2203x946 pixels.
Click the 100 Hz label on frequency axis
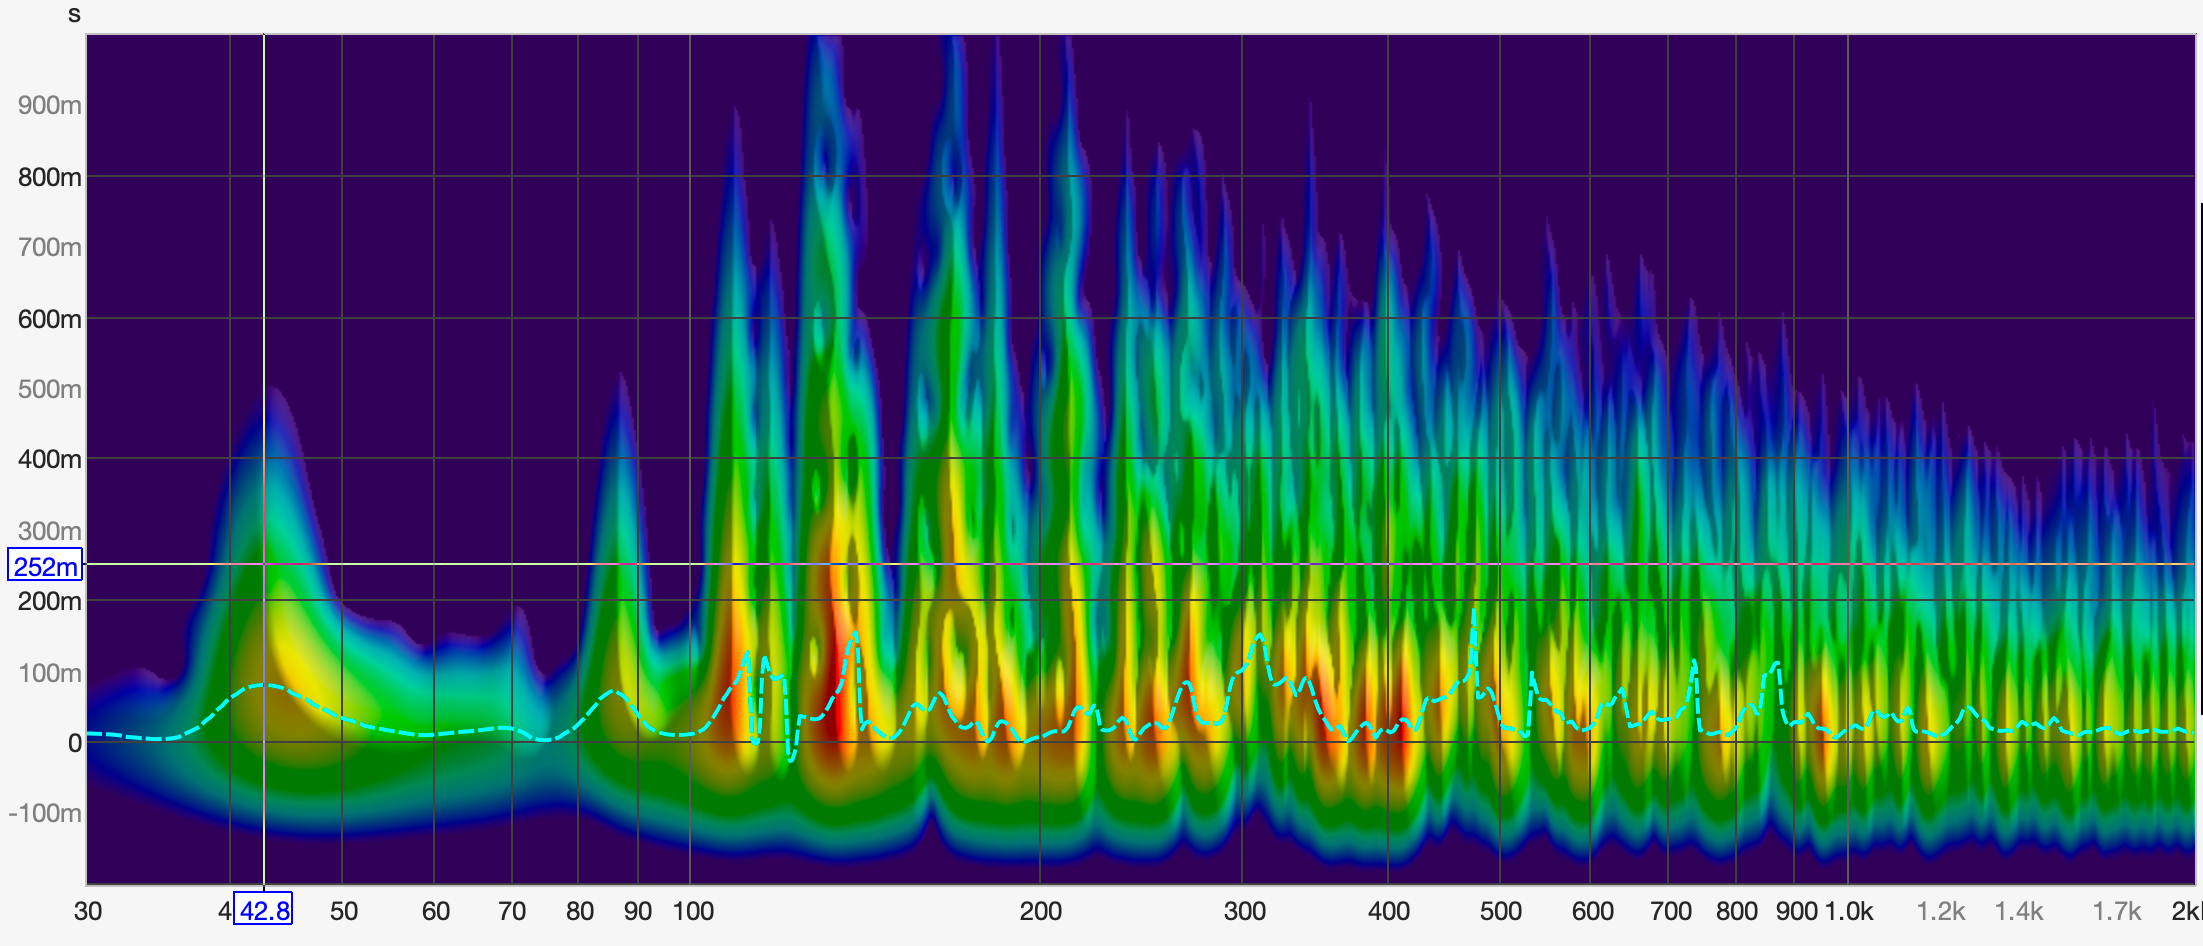(693, 911)
